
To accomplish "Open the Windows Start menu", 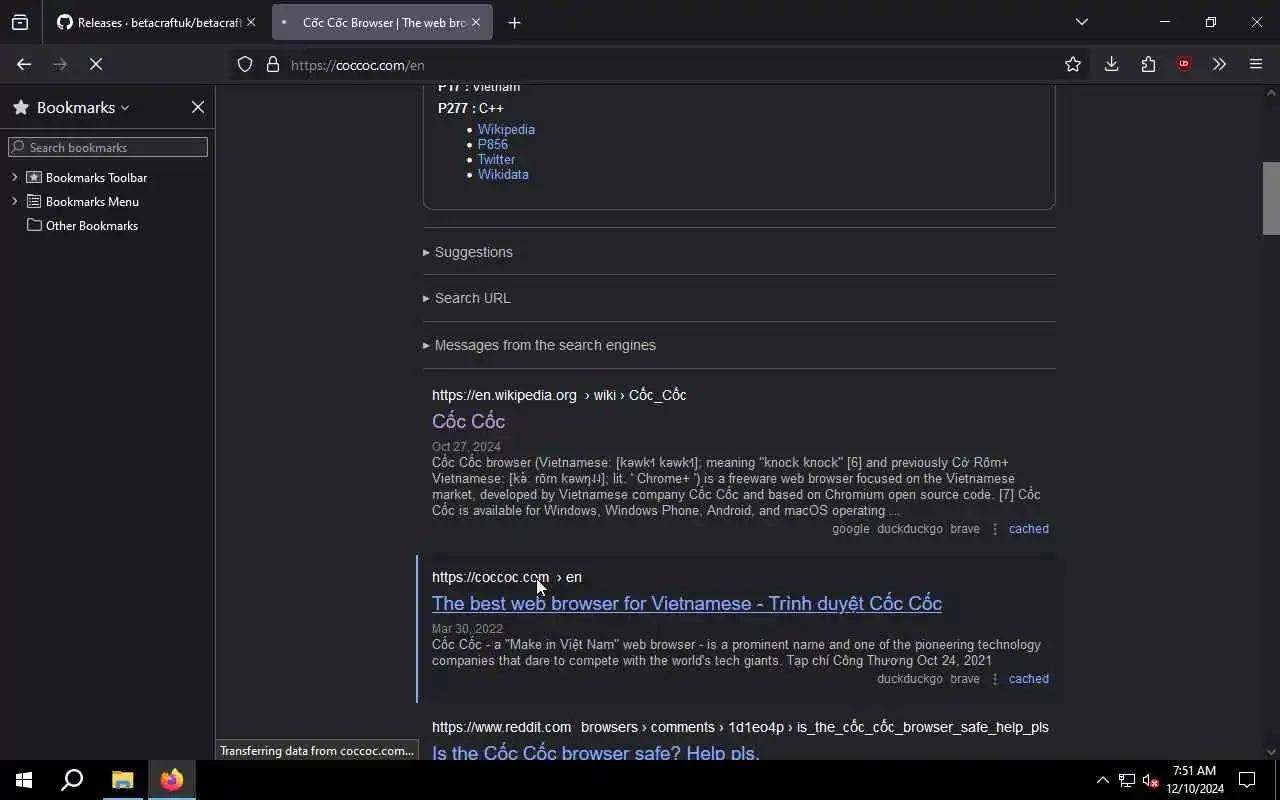I will pyautogui.click(x=24, y=780).
